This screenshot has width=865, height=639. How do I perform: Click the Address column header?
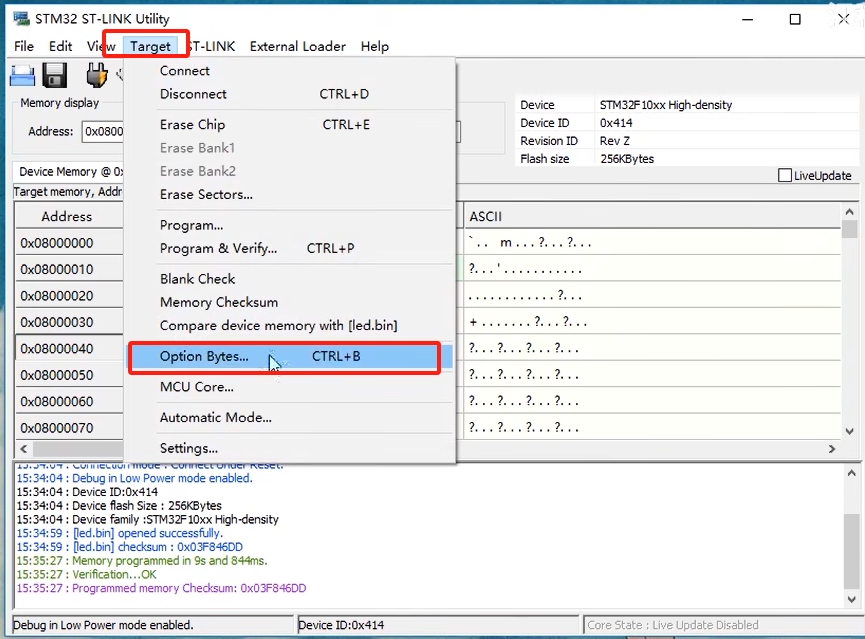[x=68, y=216]
